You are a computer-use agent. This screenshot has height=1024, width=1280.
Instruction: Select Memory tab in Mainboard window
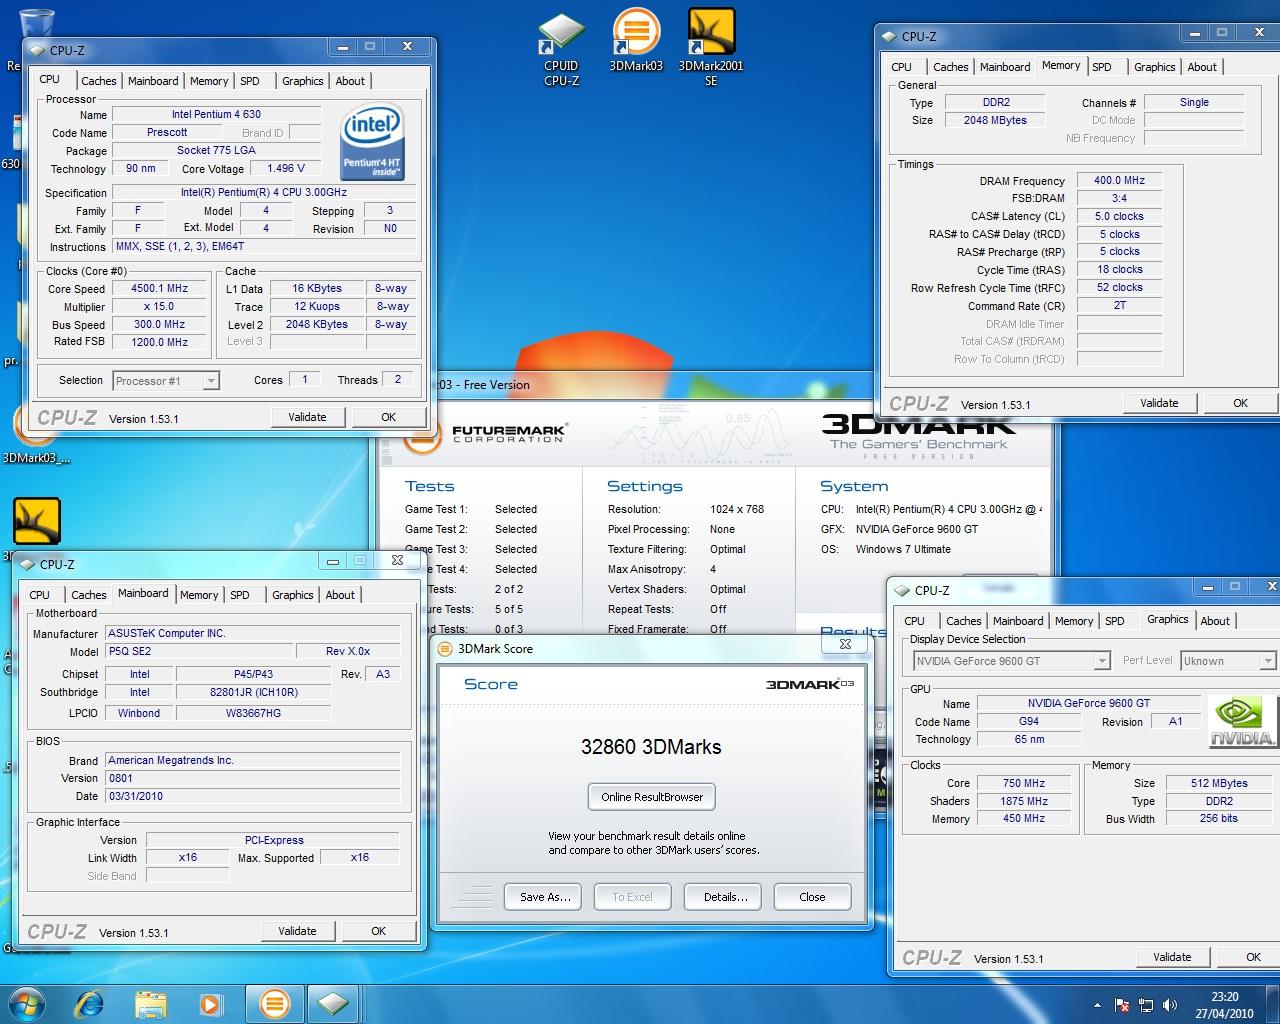tap(199, 595)
